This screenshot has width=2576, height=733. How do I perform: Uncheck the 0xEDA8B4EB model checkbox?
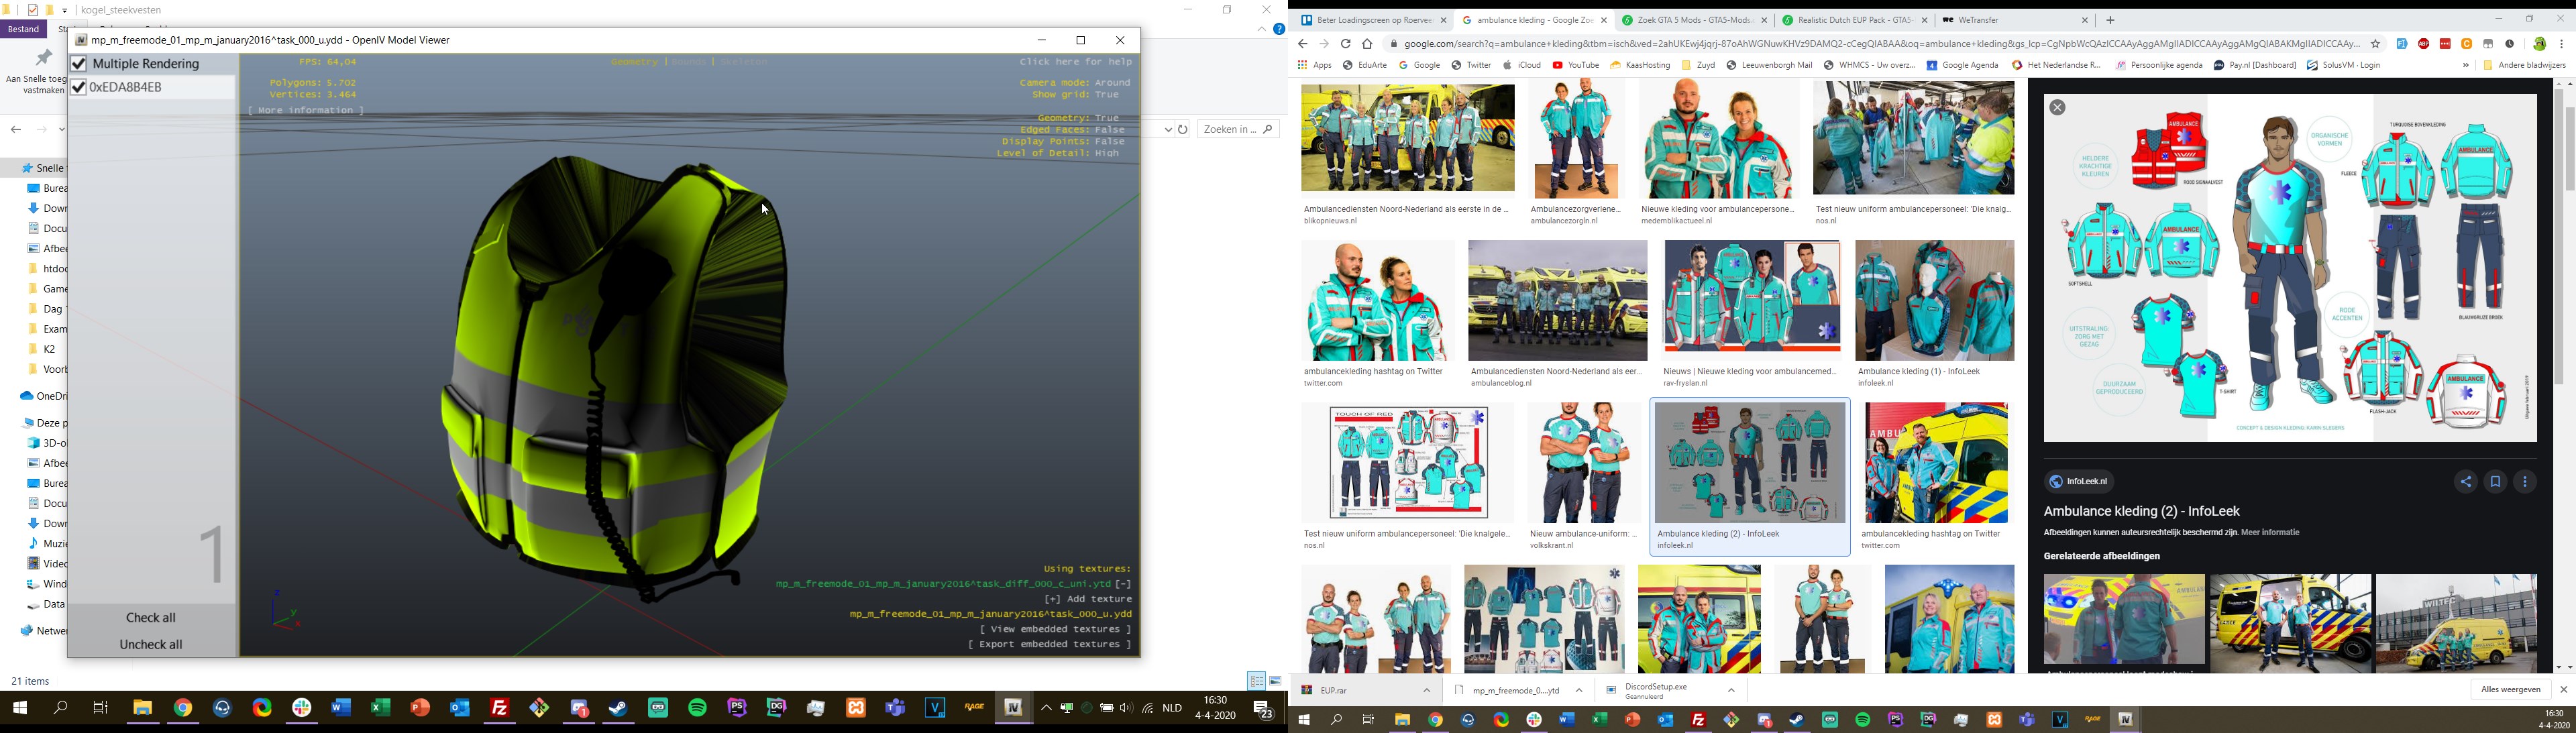(79, 88)
